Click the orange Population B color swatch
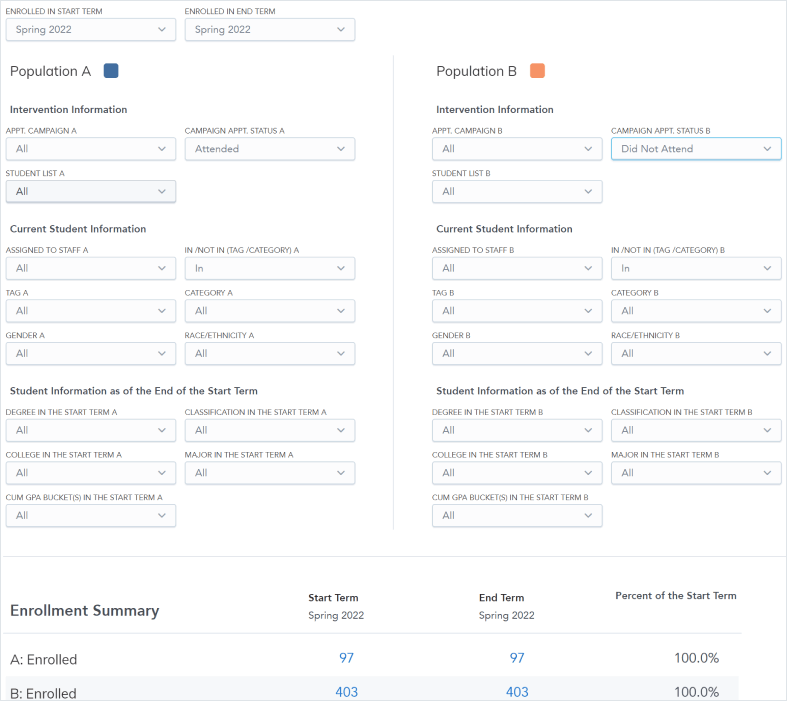 [x=537, y=71]
